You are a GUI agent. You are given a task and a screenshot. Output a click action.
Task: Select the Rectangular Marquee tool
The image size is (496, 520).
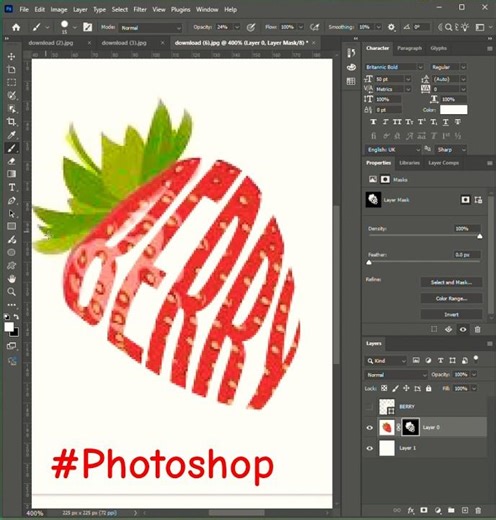(11, 82)
